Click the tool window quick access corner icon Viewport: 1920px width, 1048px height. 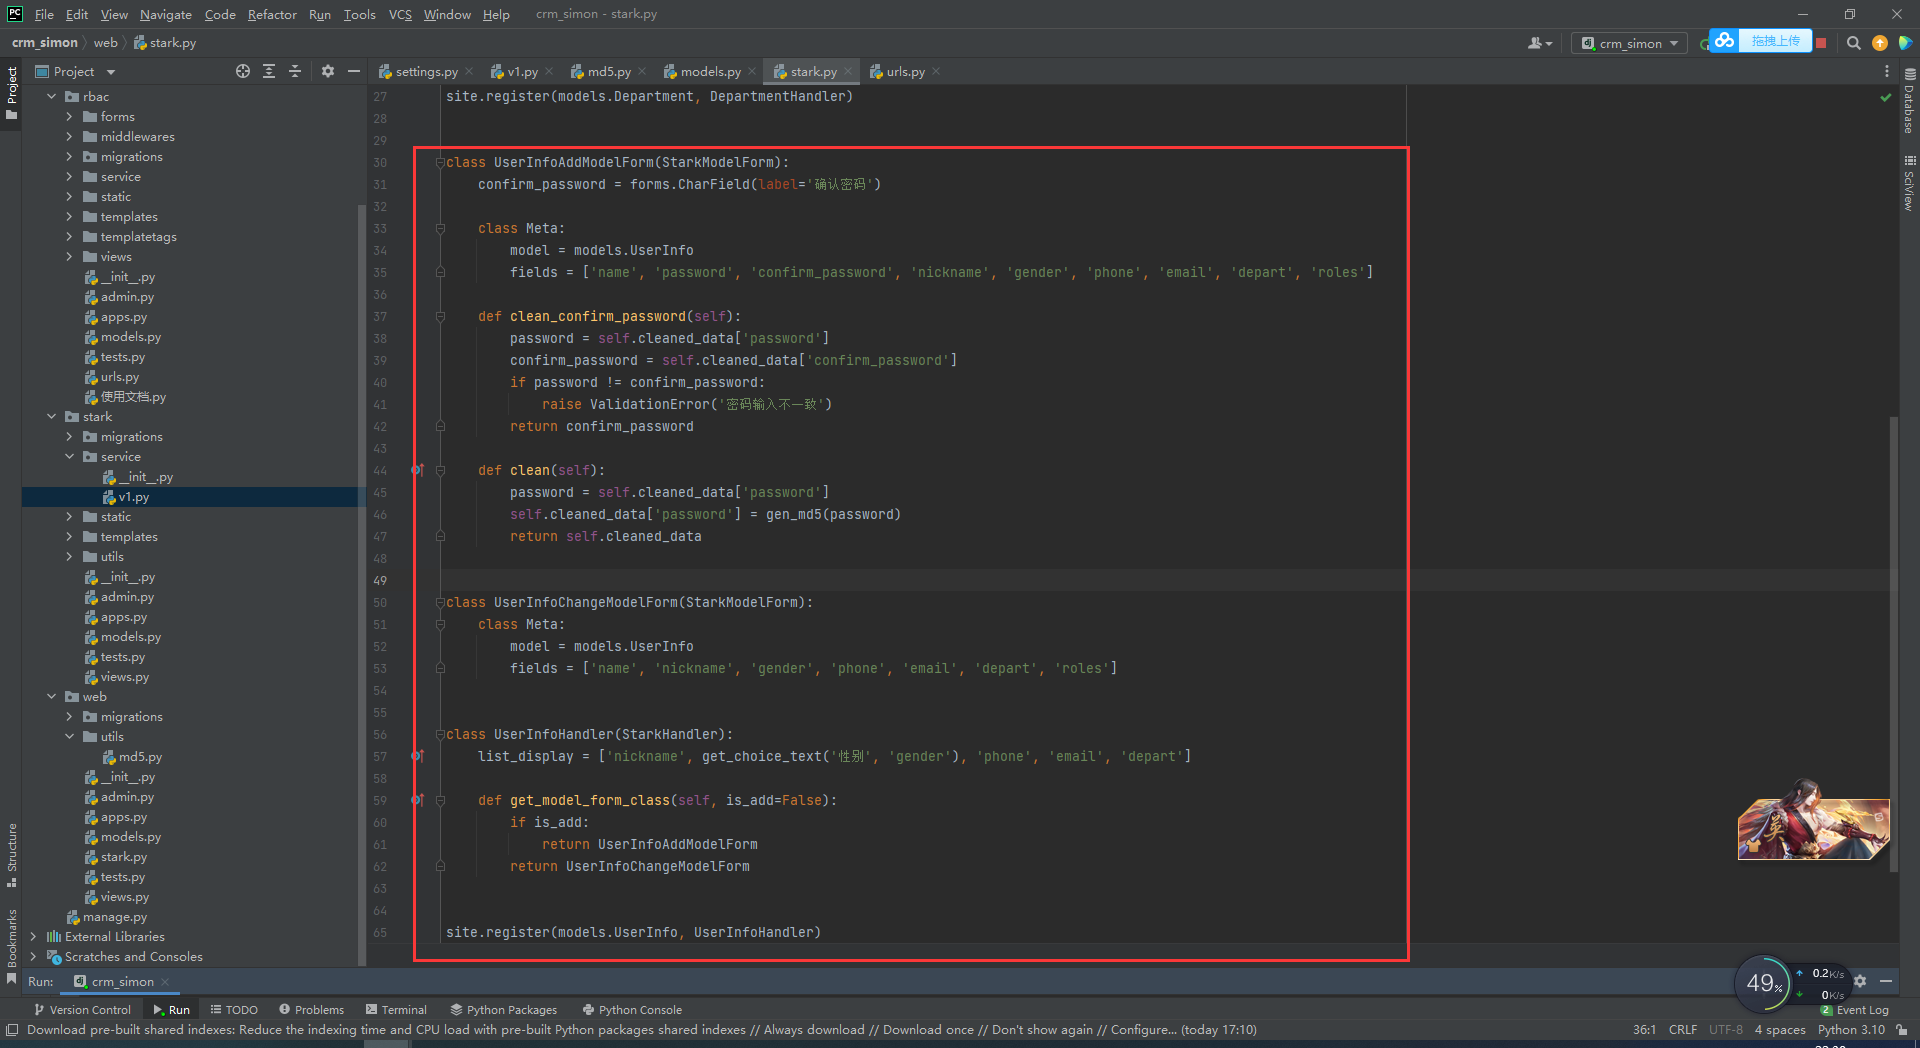[x=11, y=1029]
